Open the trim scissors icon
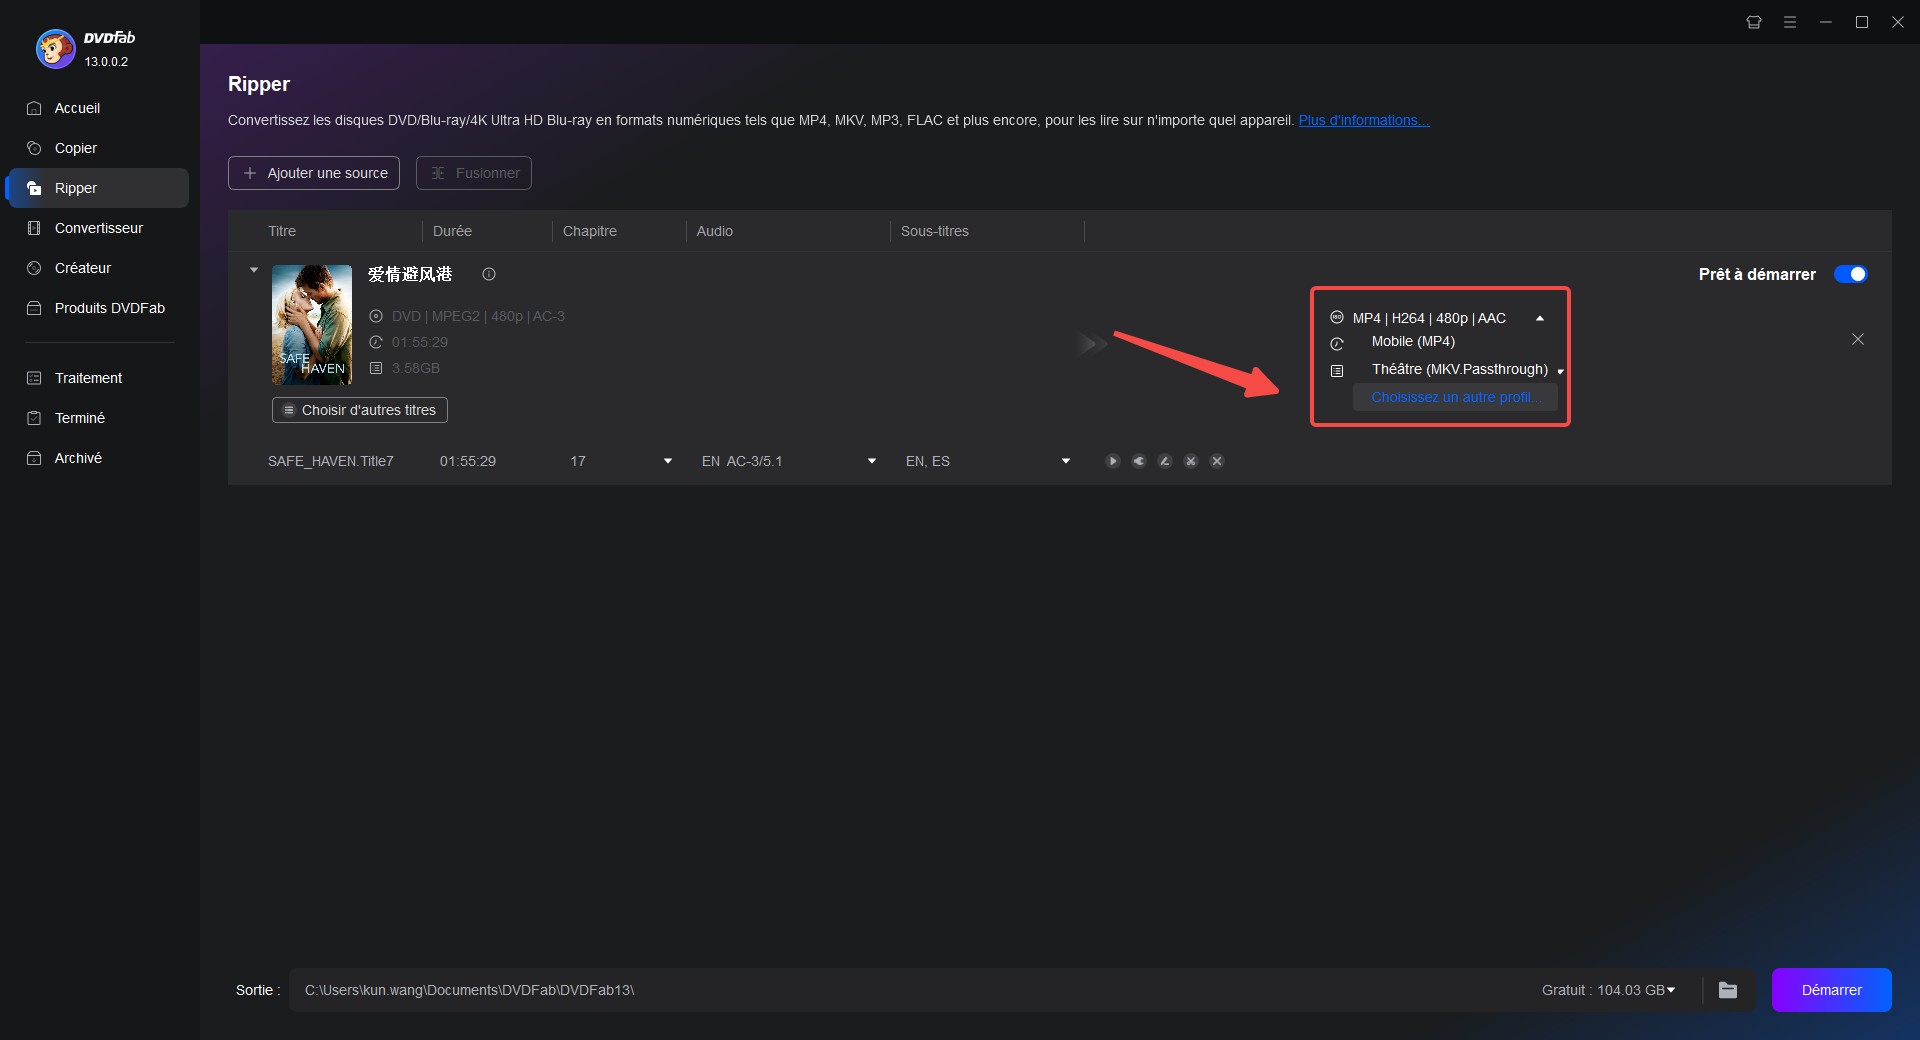The image size is (1920, 1040). click(1191, 461)
